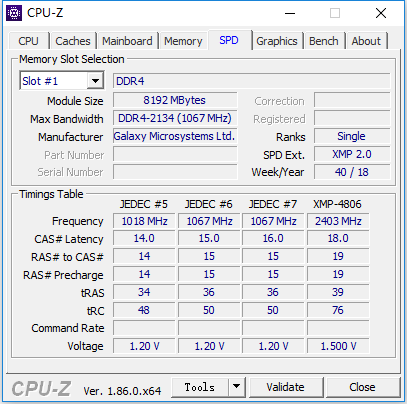Open the Caches tab
This screenshot has height=404, width=407.
73,41
